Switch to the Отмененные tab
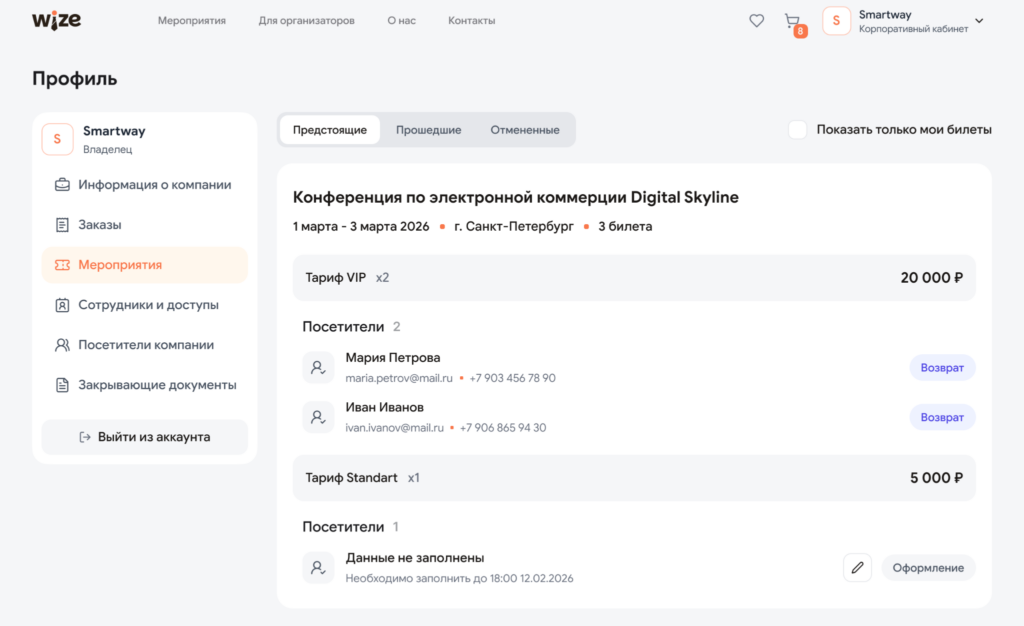The width and height of the screenshot is (1024, 626). tap(525, 130)
